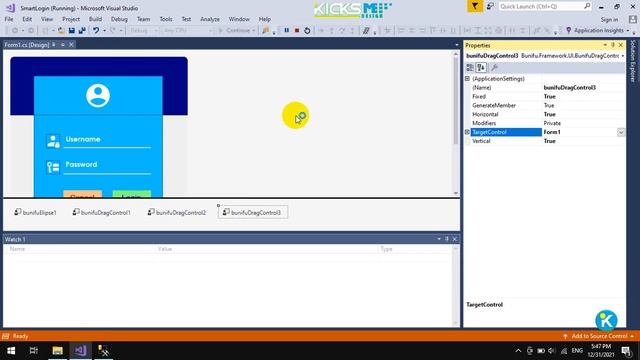The image size is (640, 360).
Task: Select the bunifuDragControl1 tray component
Action: tap(102, 212)
